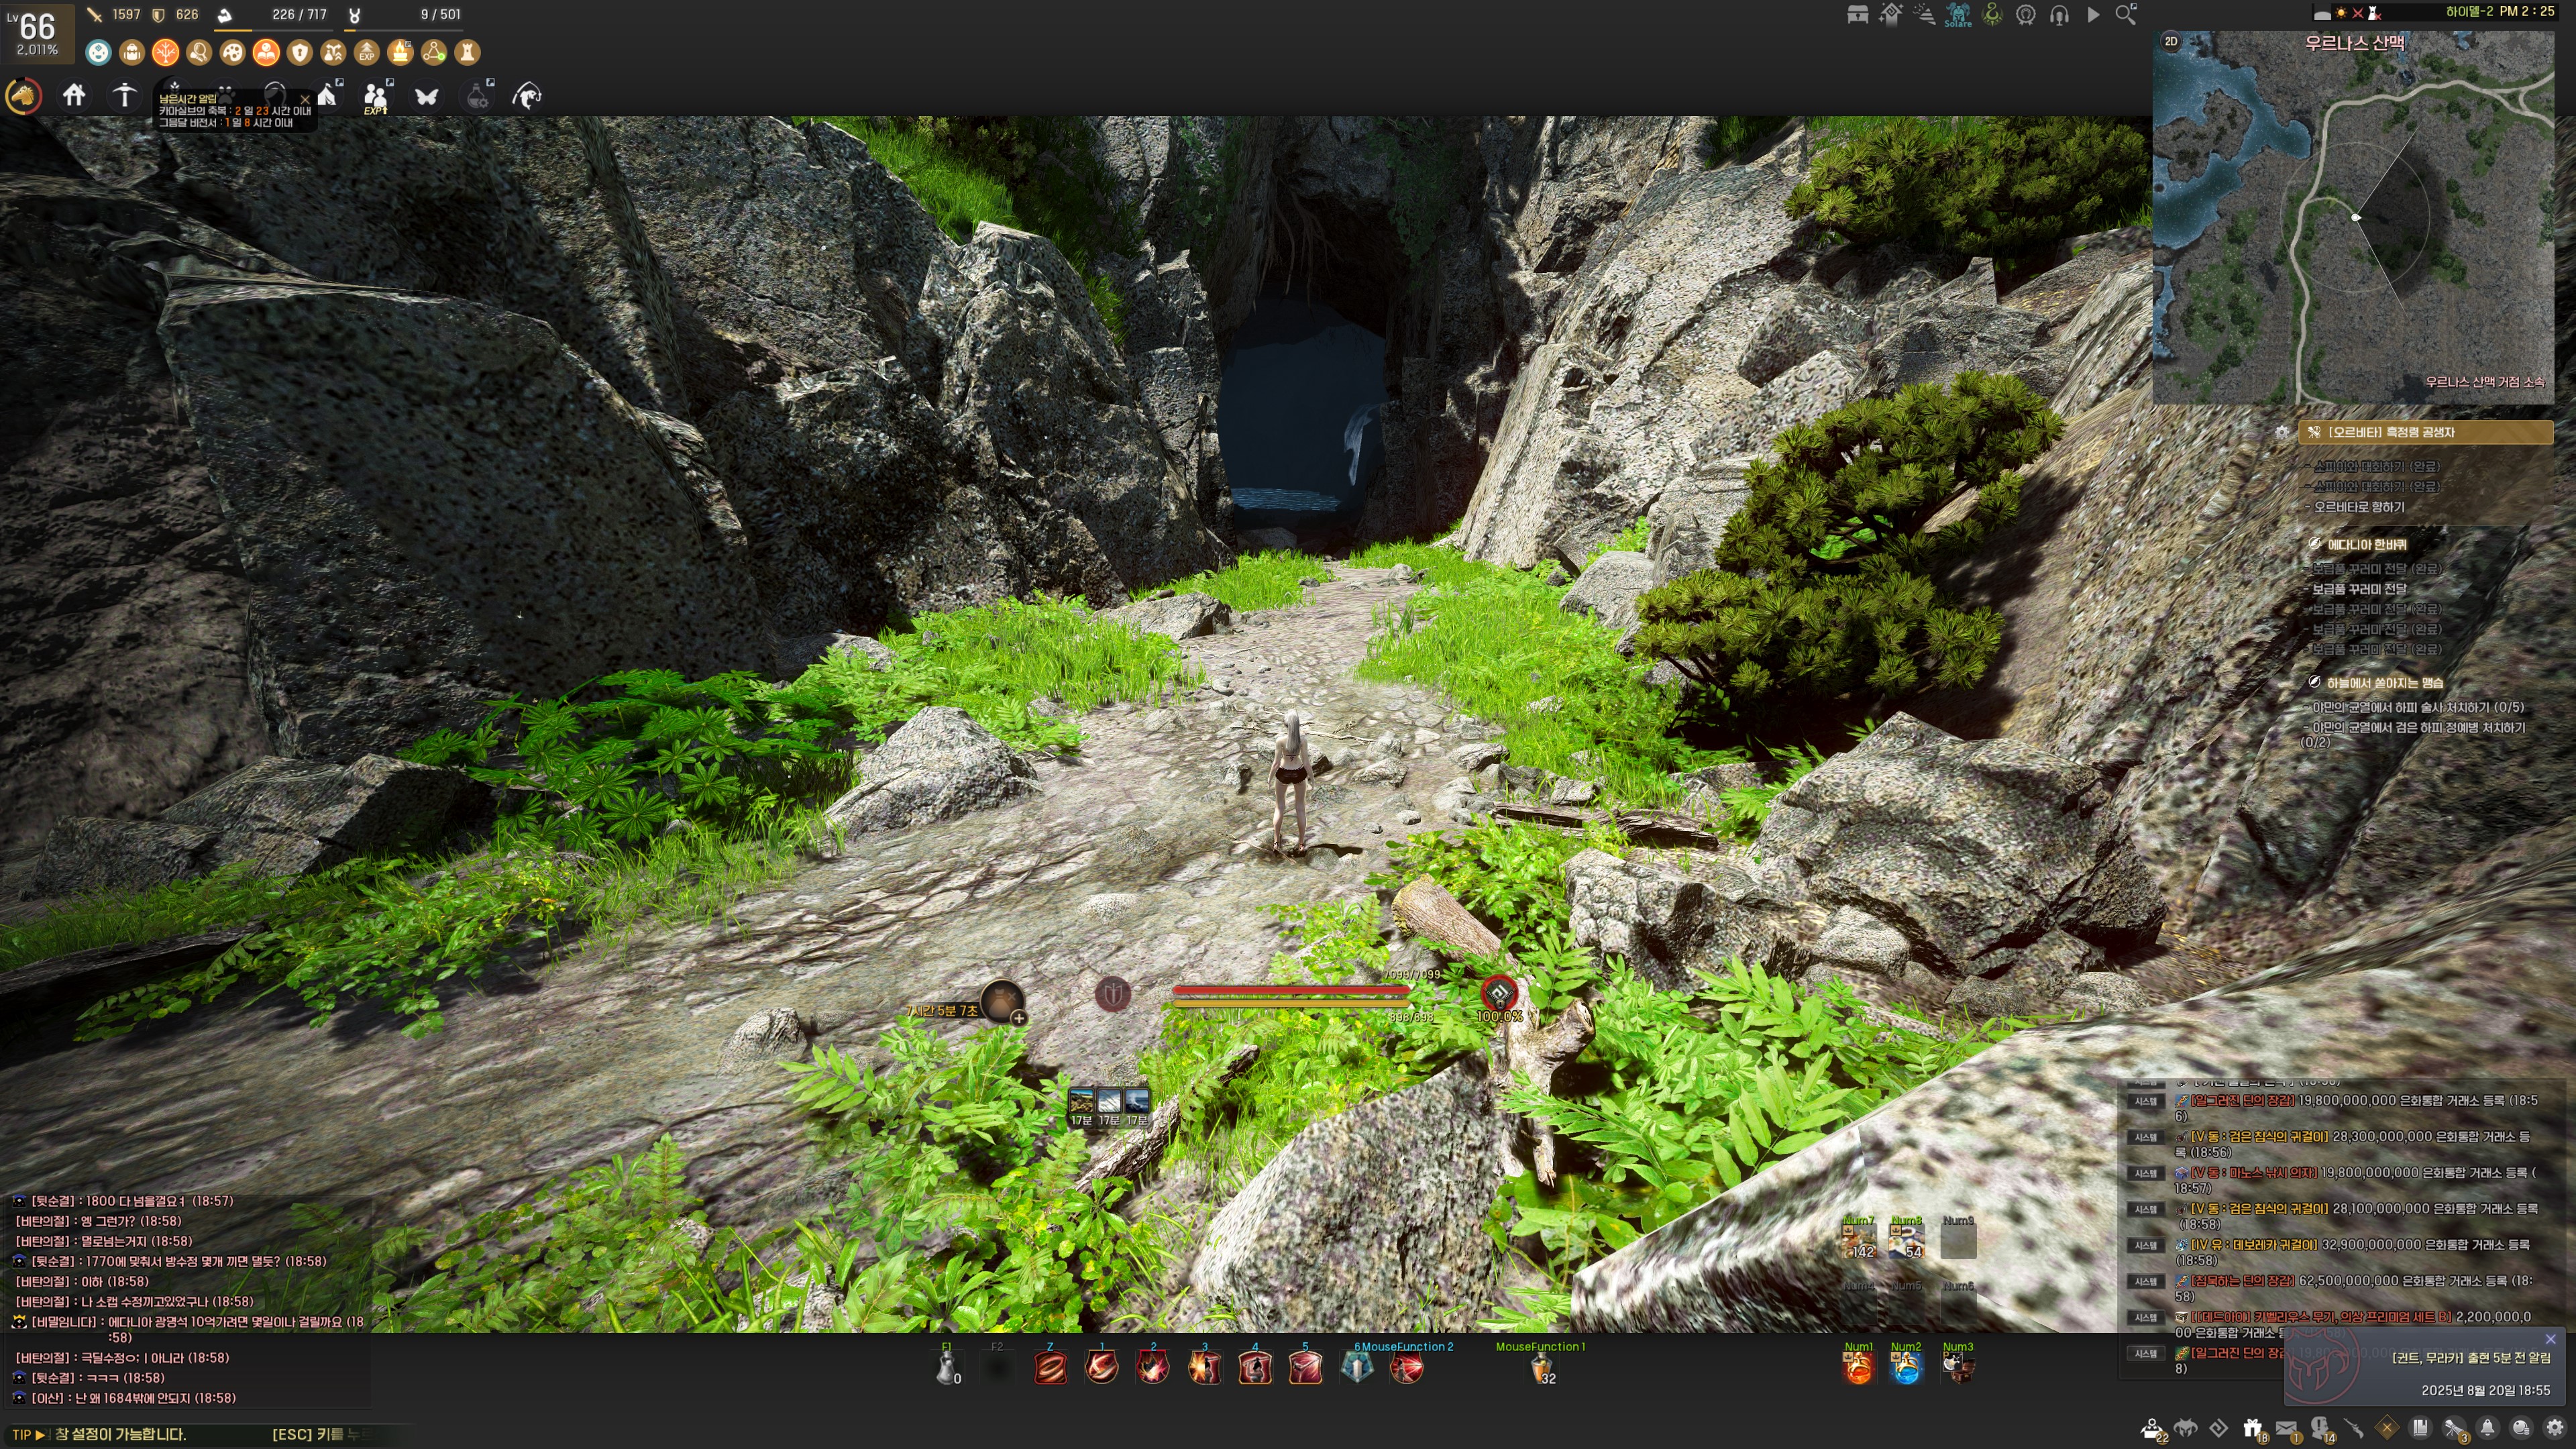
Task: Click the treasure chest icon in top bar
Action: (x=1857, y=14)
